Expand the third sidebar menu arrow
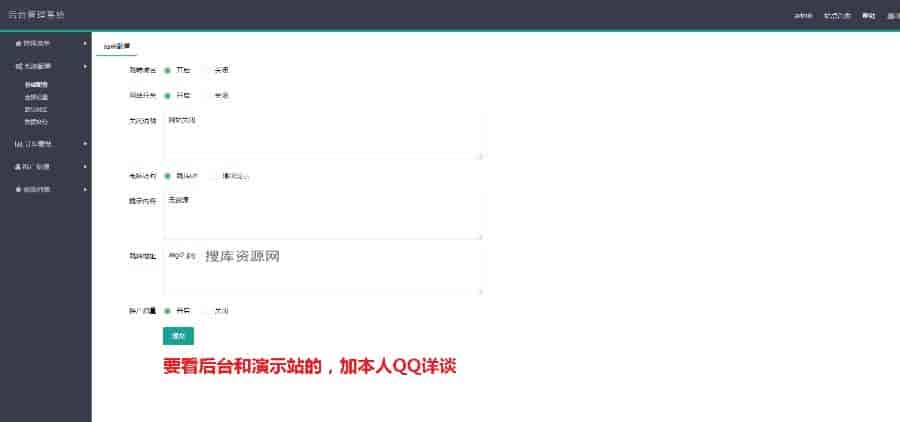Viewport: 900px width, 422px height. (x=85, y=144)
